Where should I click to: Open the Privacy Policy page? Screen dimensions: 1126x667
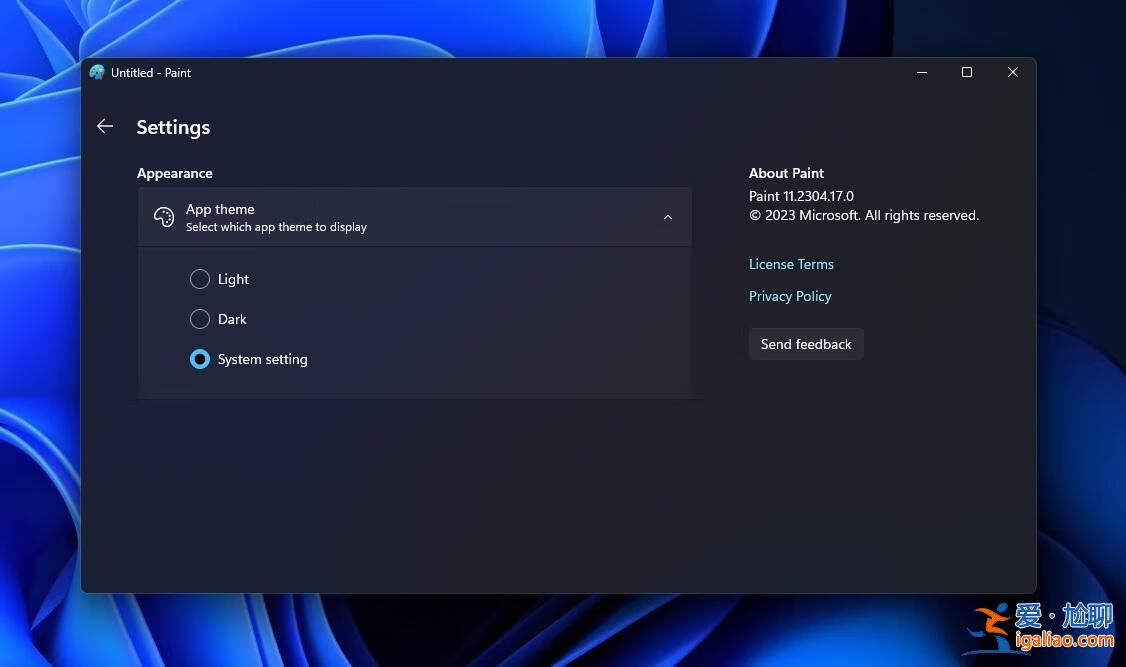click(x=790, y=296)
